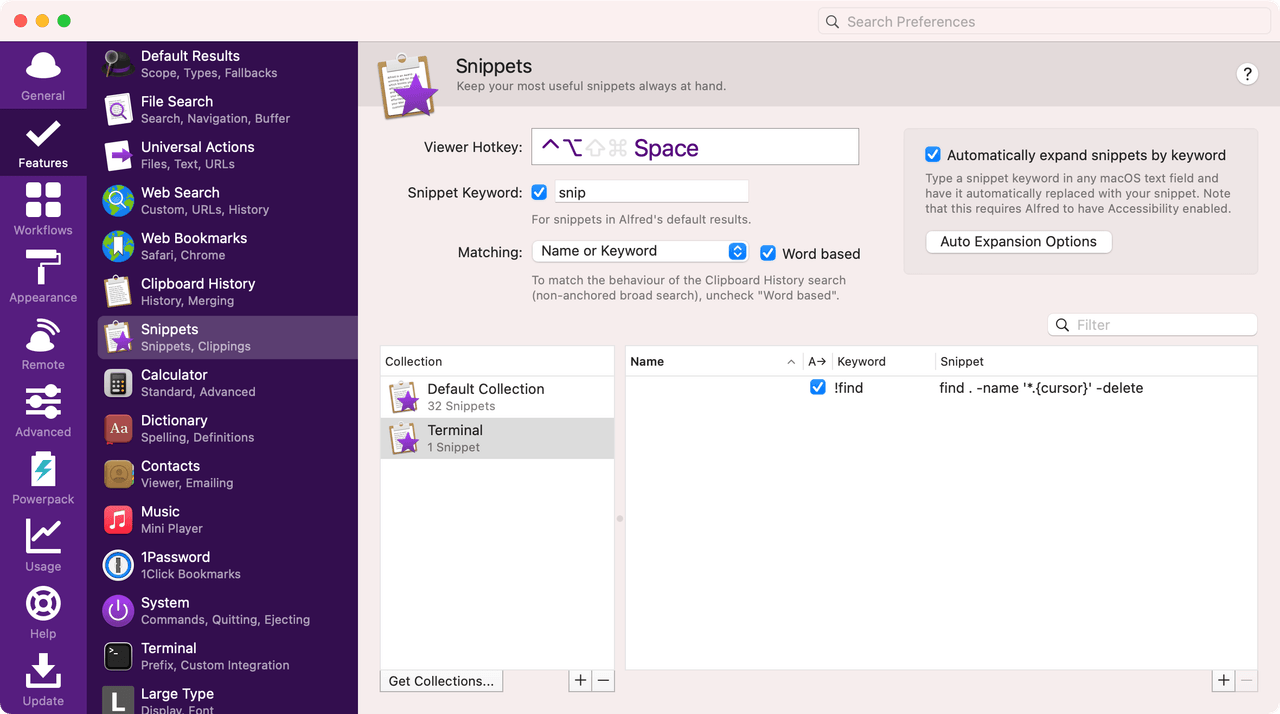Toggle Word based checkbox
Image resolution: width=1280 pixels, height=714 pixels.
tap(768, 253)
